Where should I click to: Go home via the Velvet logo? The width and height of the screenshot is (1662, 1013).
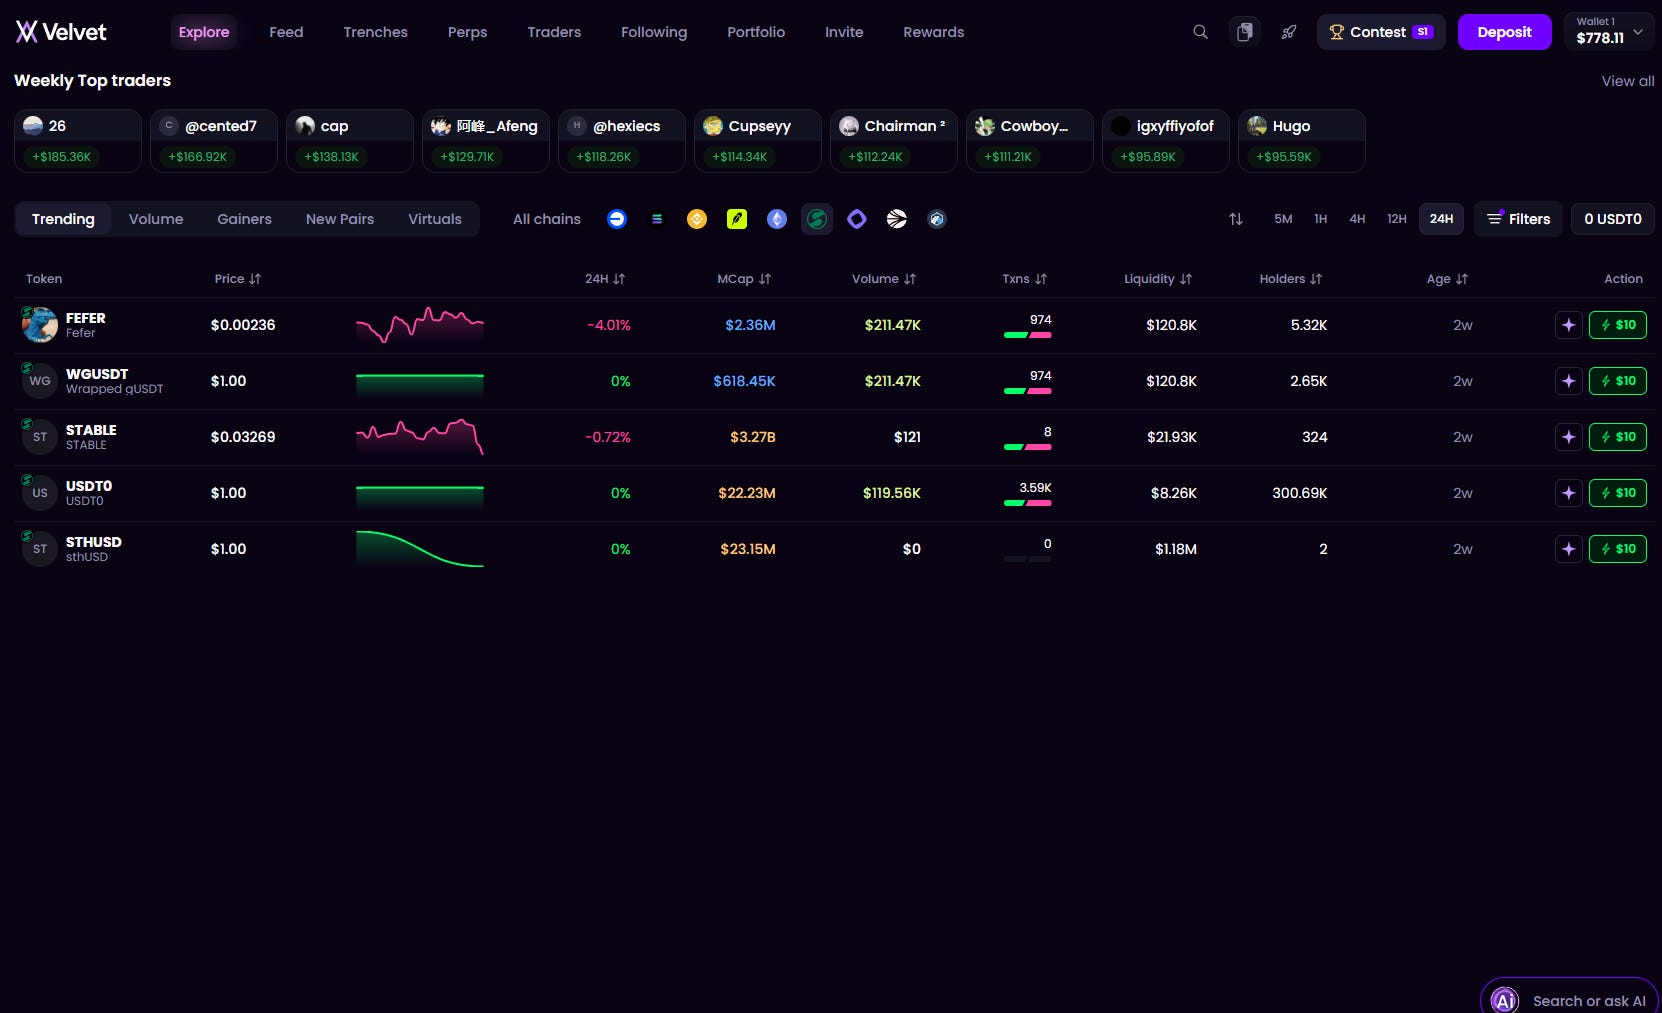pos(61,32)
